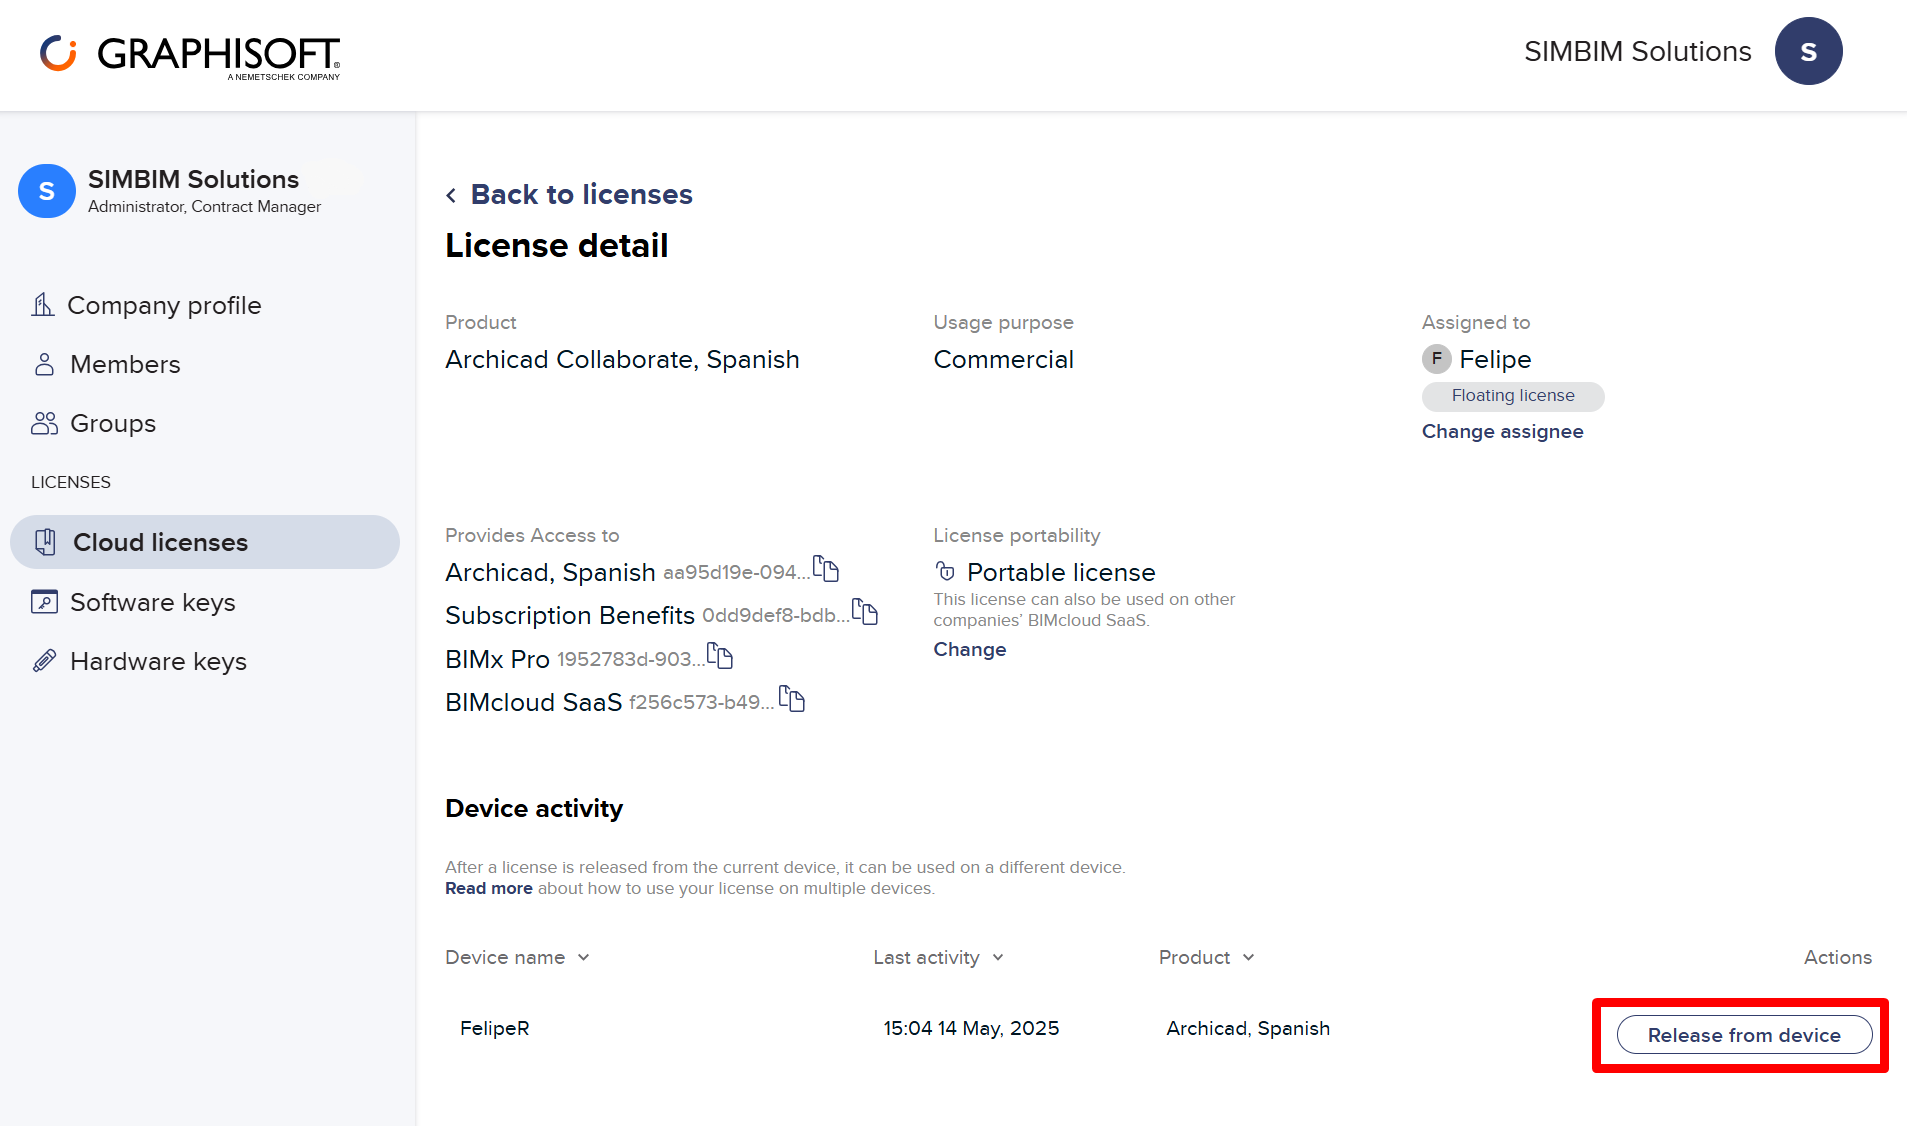Copy the BIMx Pro license ID
This screenshot has width=1907, height=1126.
point(720,657)
